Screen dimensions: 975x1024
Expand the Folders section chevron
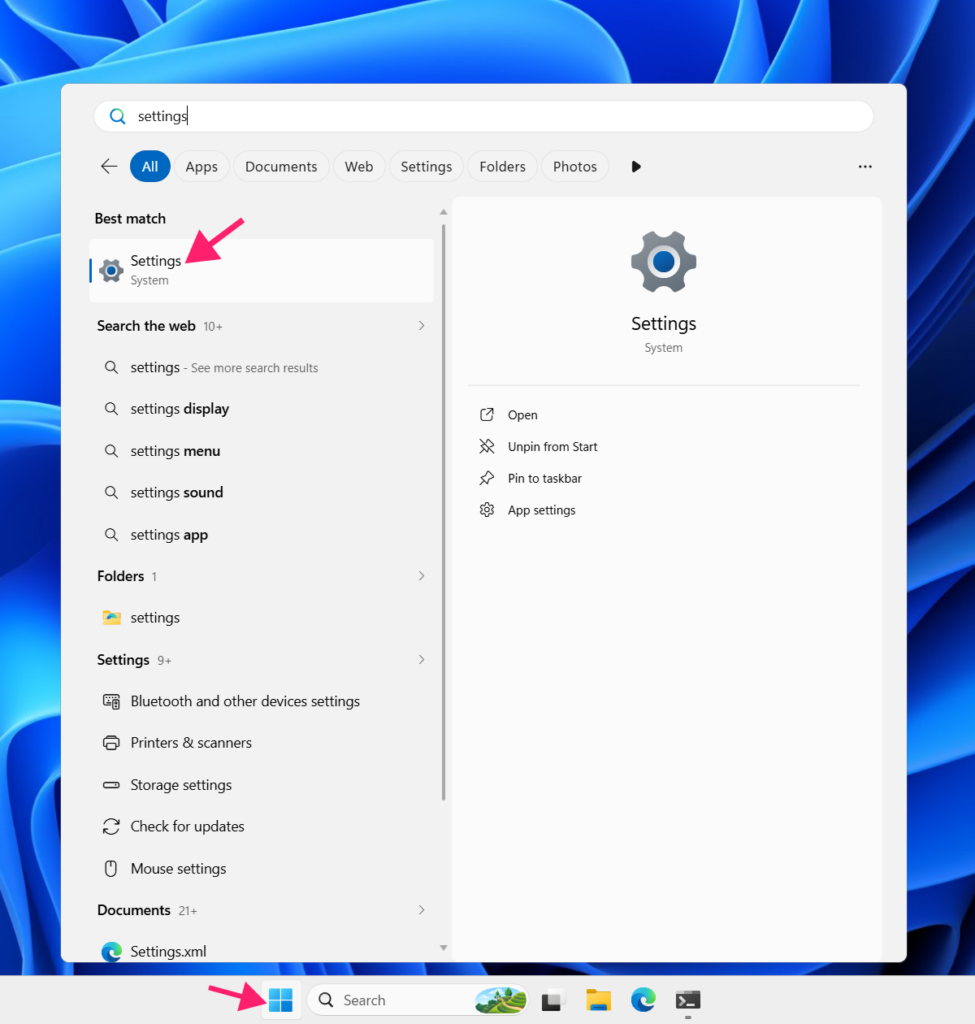(421, 576)
